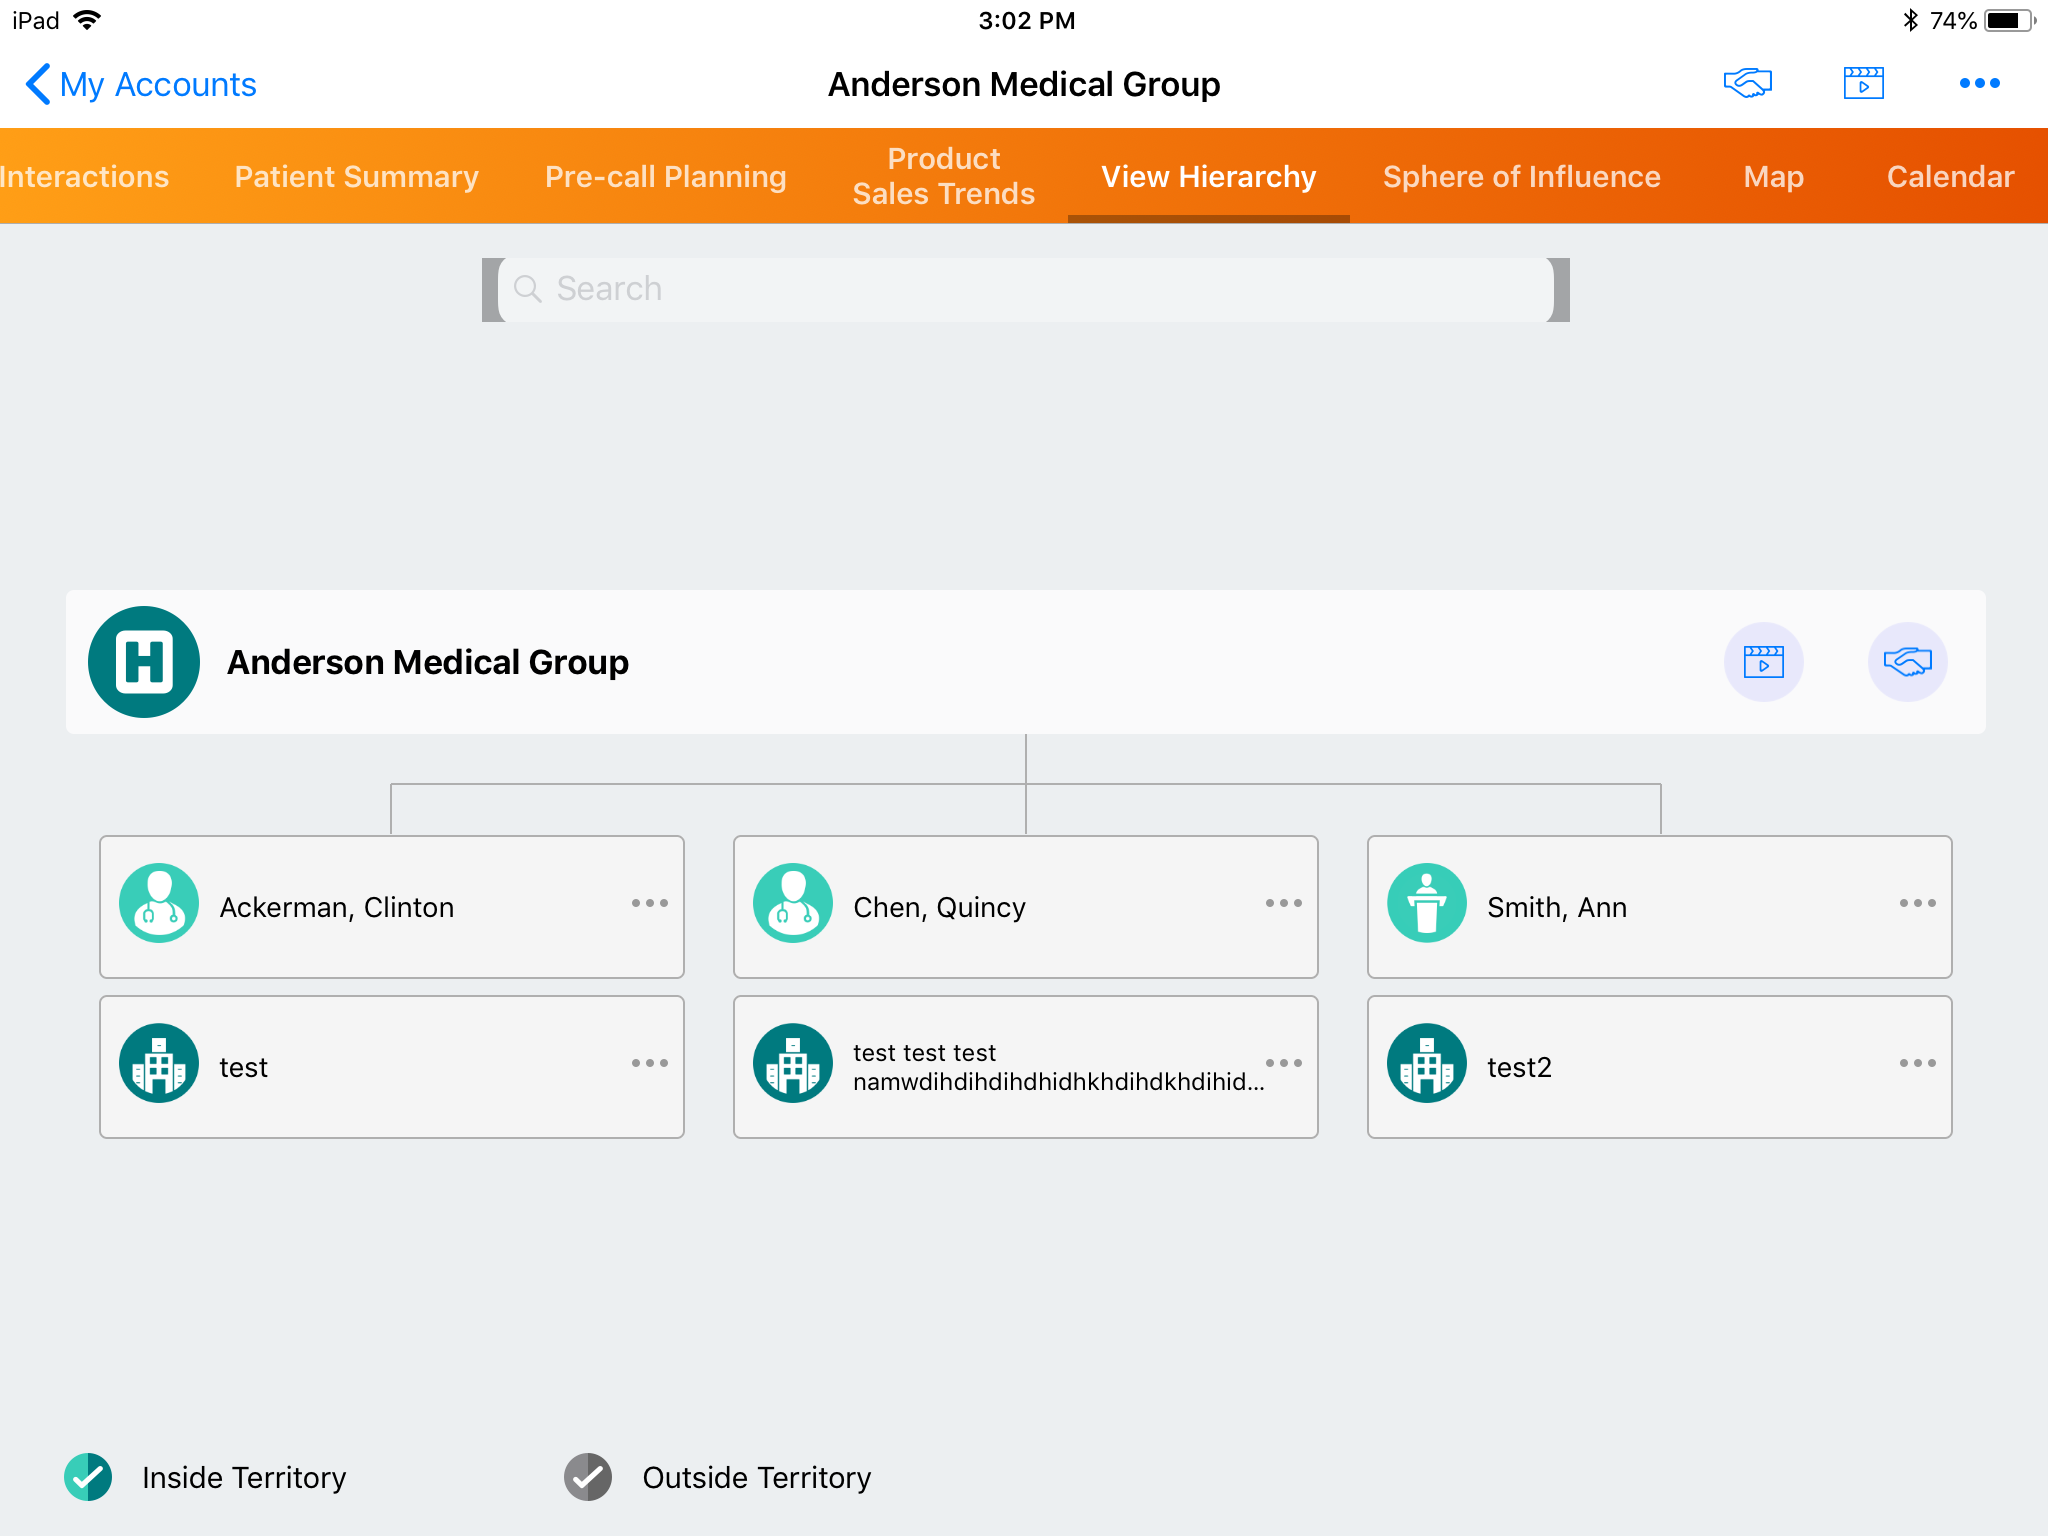The image size is (2048, 1536).
Task: Tap the media icon on the Anderson Medical Group row
Action: coord(1763,662)
